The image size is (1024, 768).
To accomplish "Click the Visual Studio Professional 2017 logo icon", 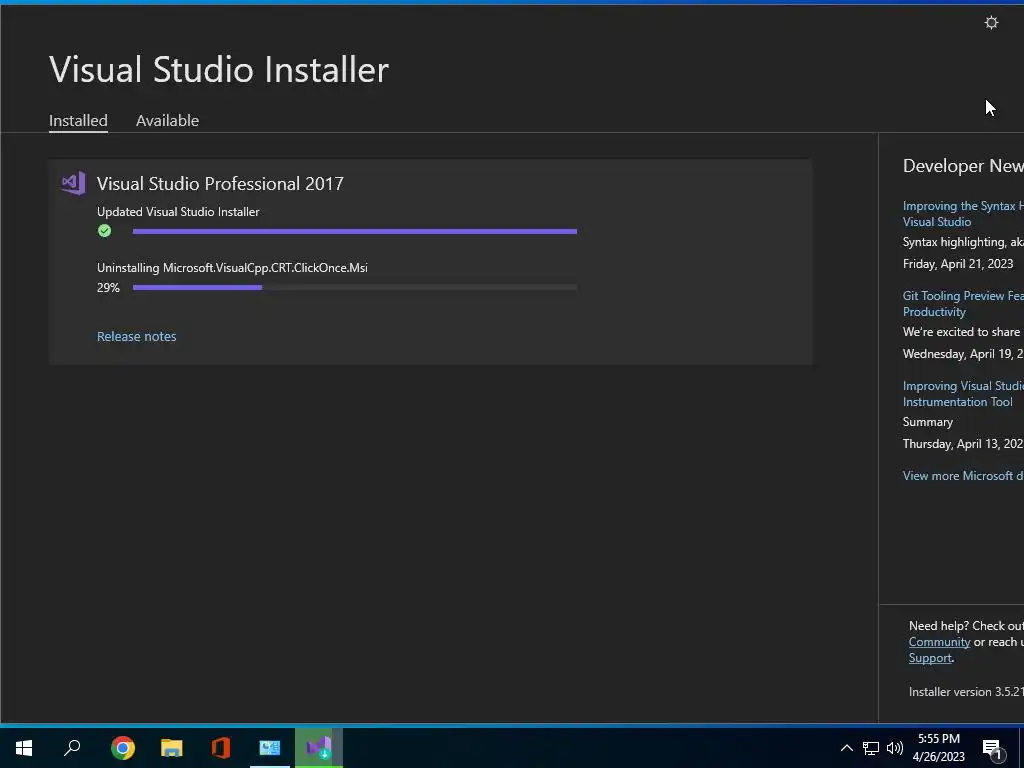I will [73, 184].
